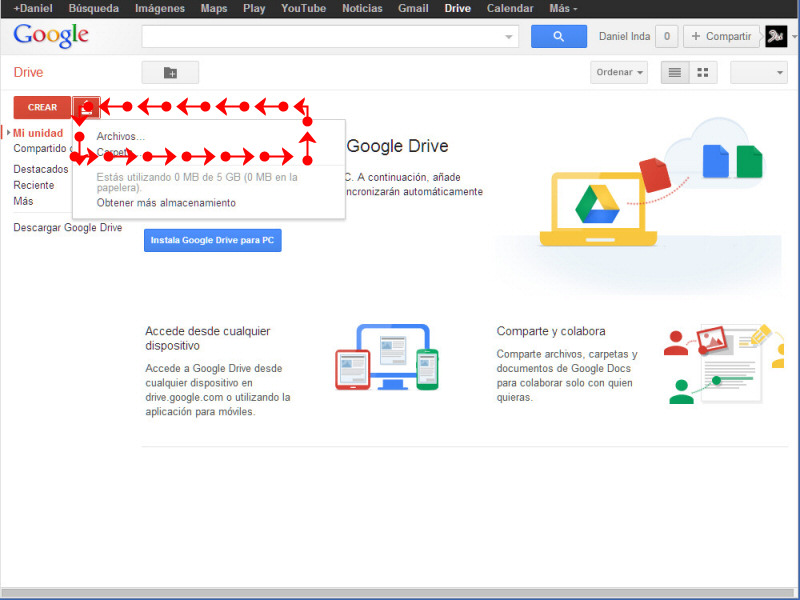Go to +Daniel in top bar
Screen dimensions: 800x600
point(33,8)
